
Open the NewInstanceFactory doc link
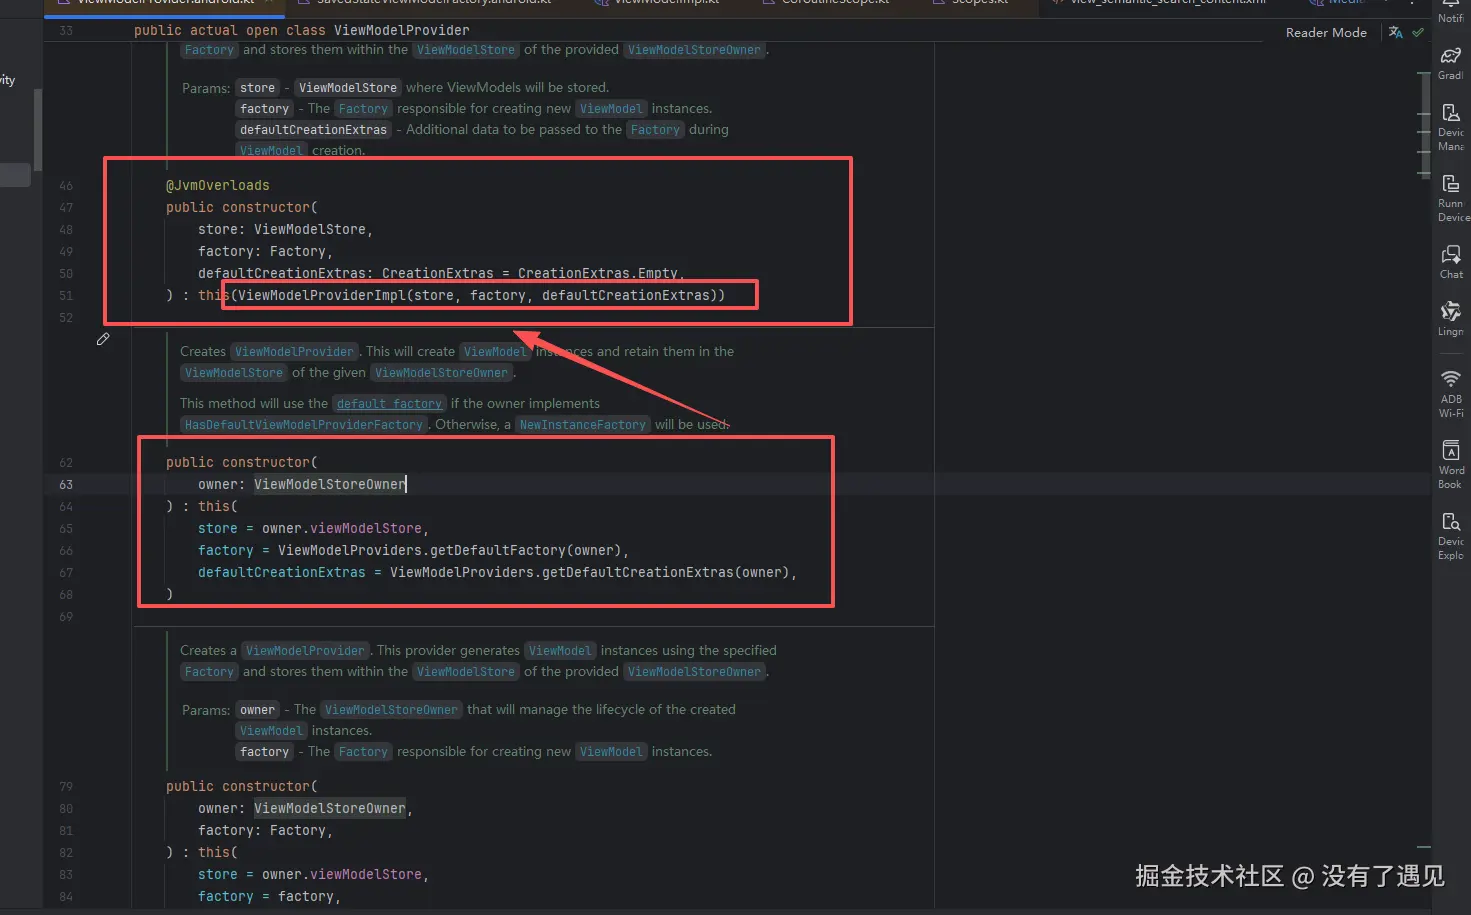[x=583, y=425]
